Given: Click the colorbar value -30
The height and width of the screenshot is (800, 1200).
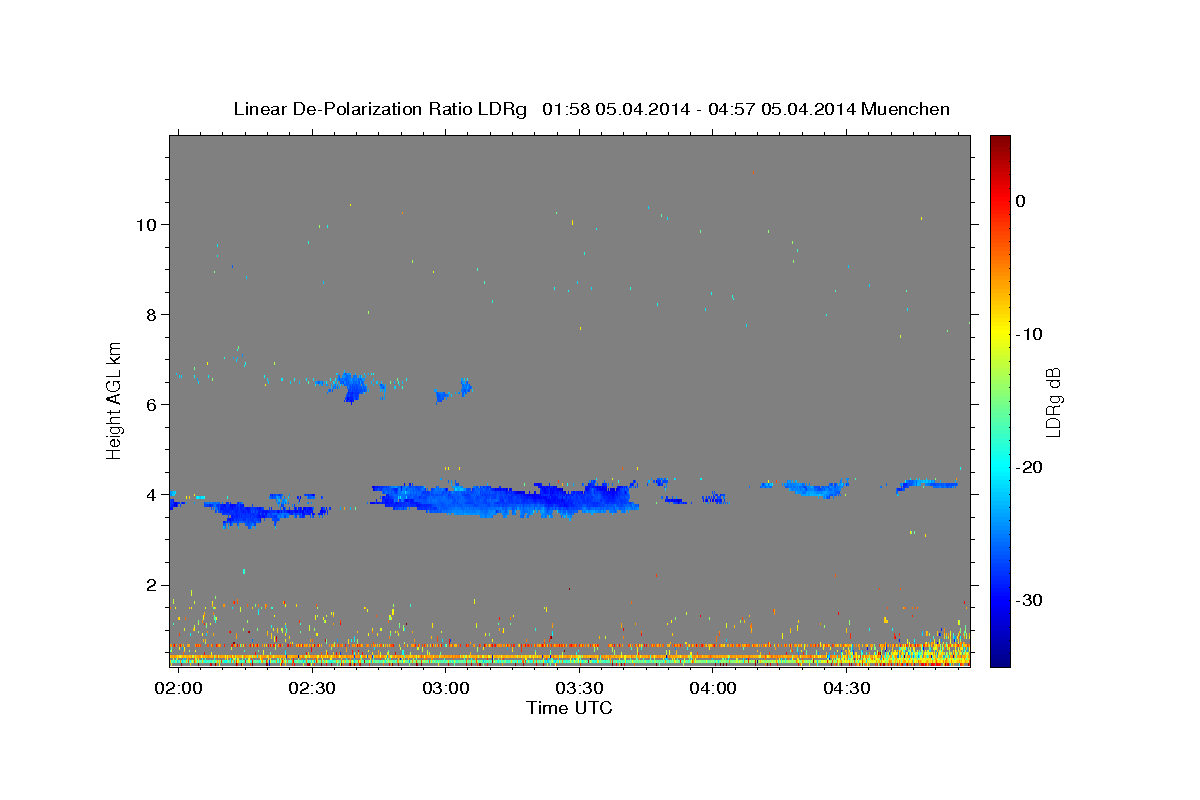Looking at the screenshot, I should [x=1030, y=600].
